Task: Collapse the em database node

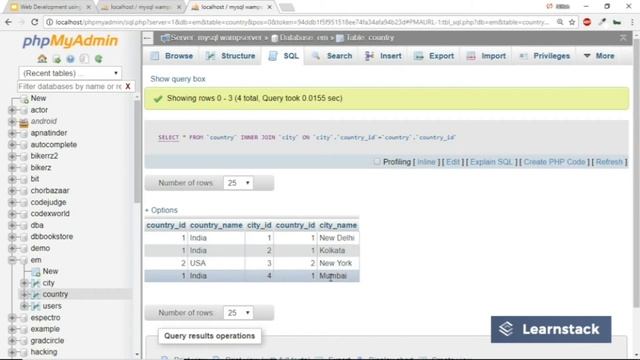Action: point(11,260)
